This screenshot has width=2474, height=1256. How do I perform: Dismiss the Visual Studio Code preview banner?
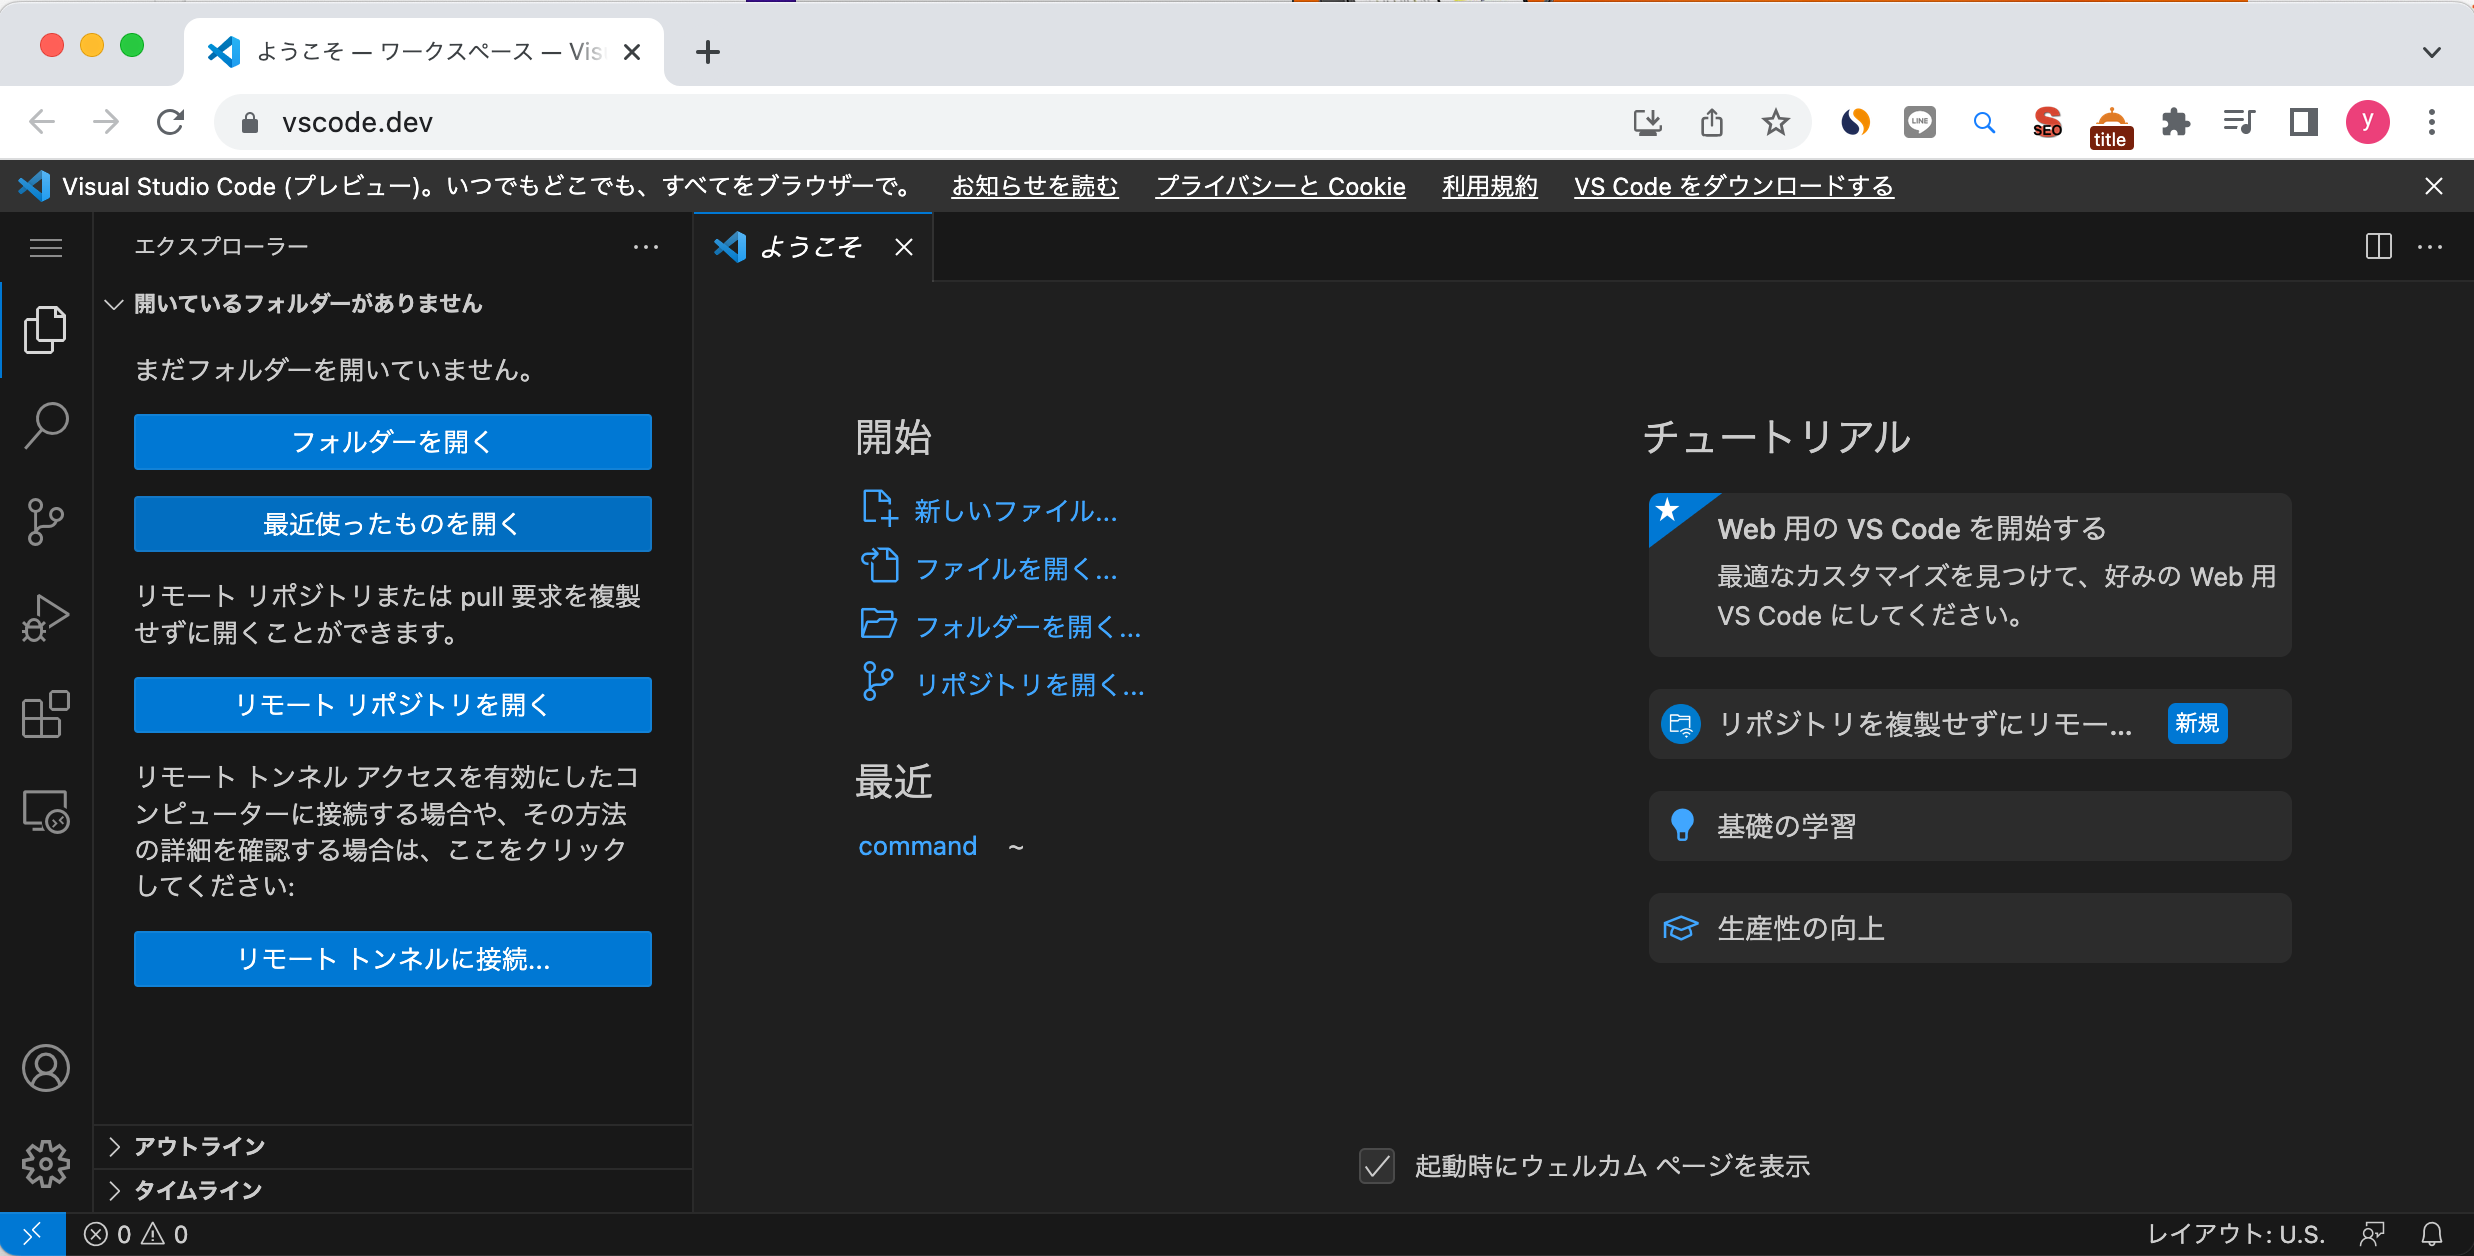coord(2434,186)
